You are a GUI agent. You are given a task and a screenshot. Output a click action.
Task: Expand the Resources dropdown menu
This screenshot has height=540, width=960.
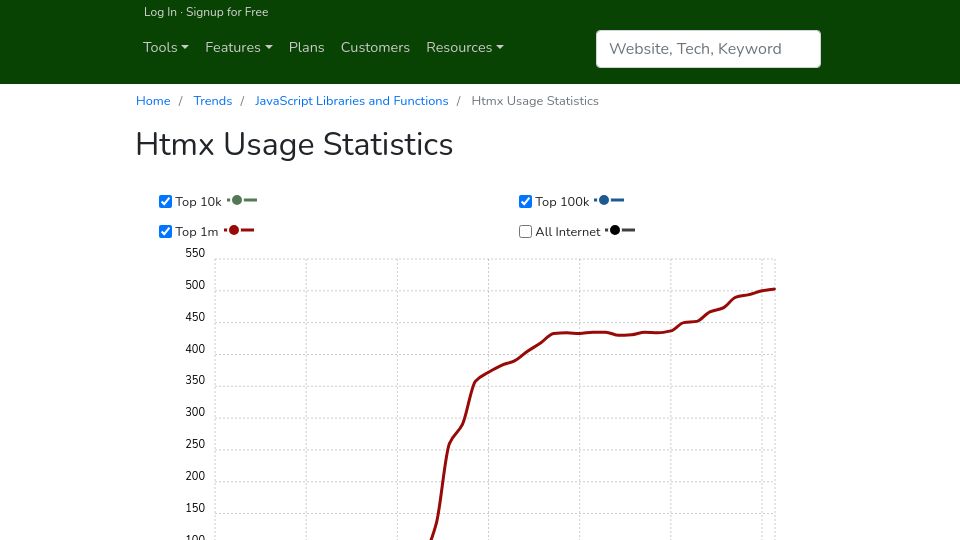pos(465,47)
